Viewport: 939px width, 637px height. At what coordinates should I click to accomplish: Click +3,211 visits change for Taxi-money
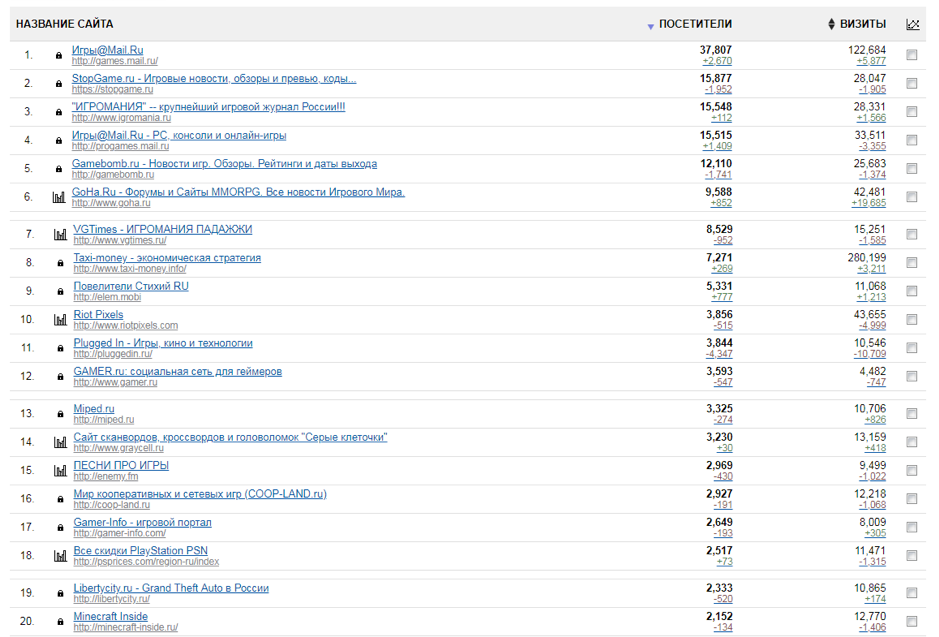pyautogui.click(x=871, y=269)
